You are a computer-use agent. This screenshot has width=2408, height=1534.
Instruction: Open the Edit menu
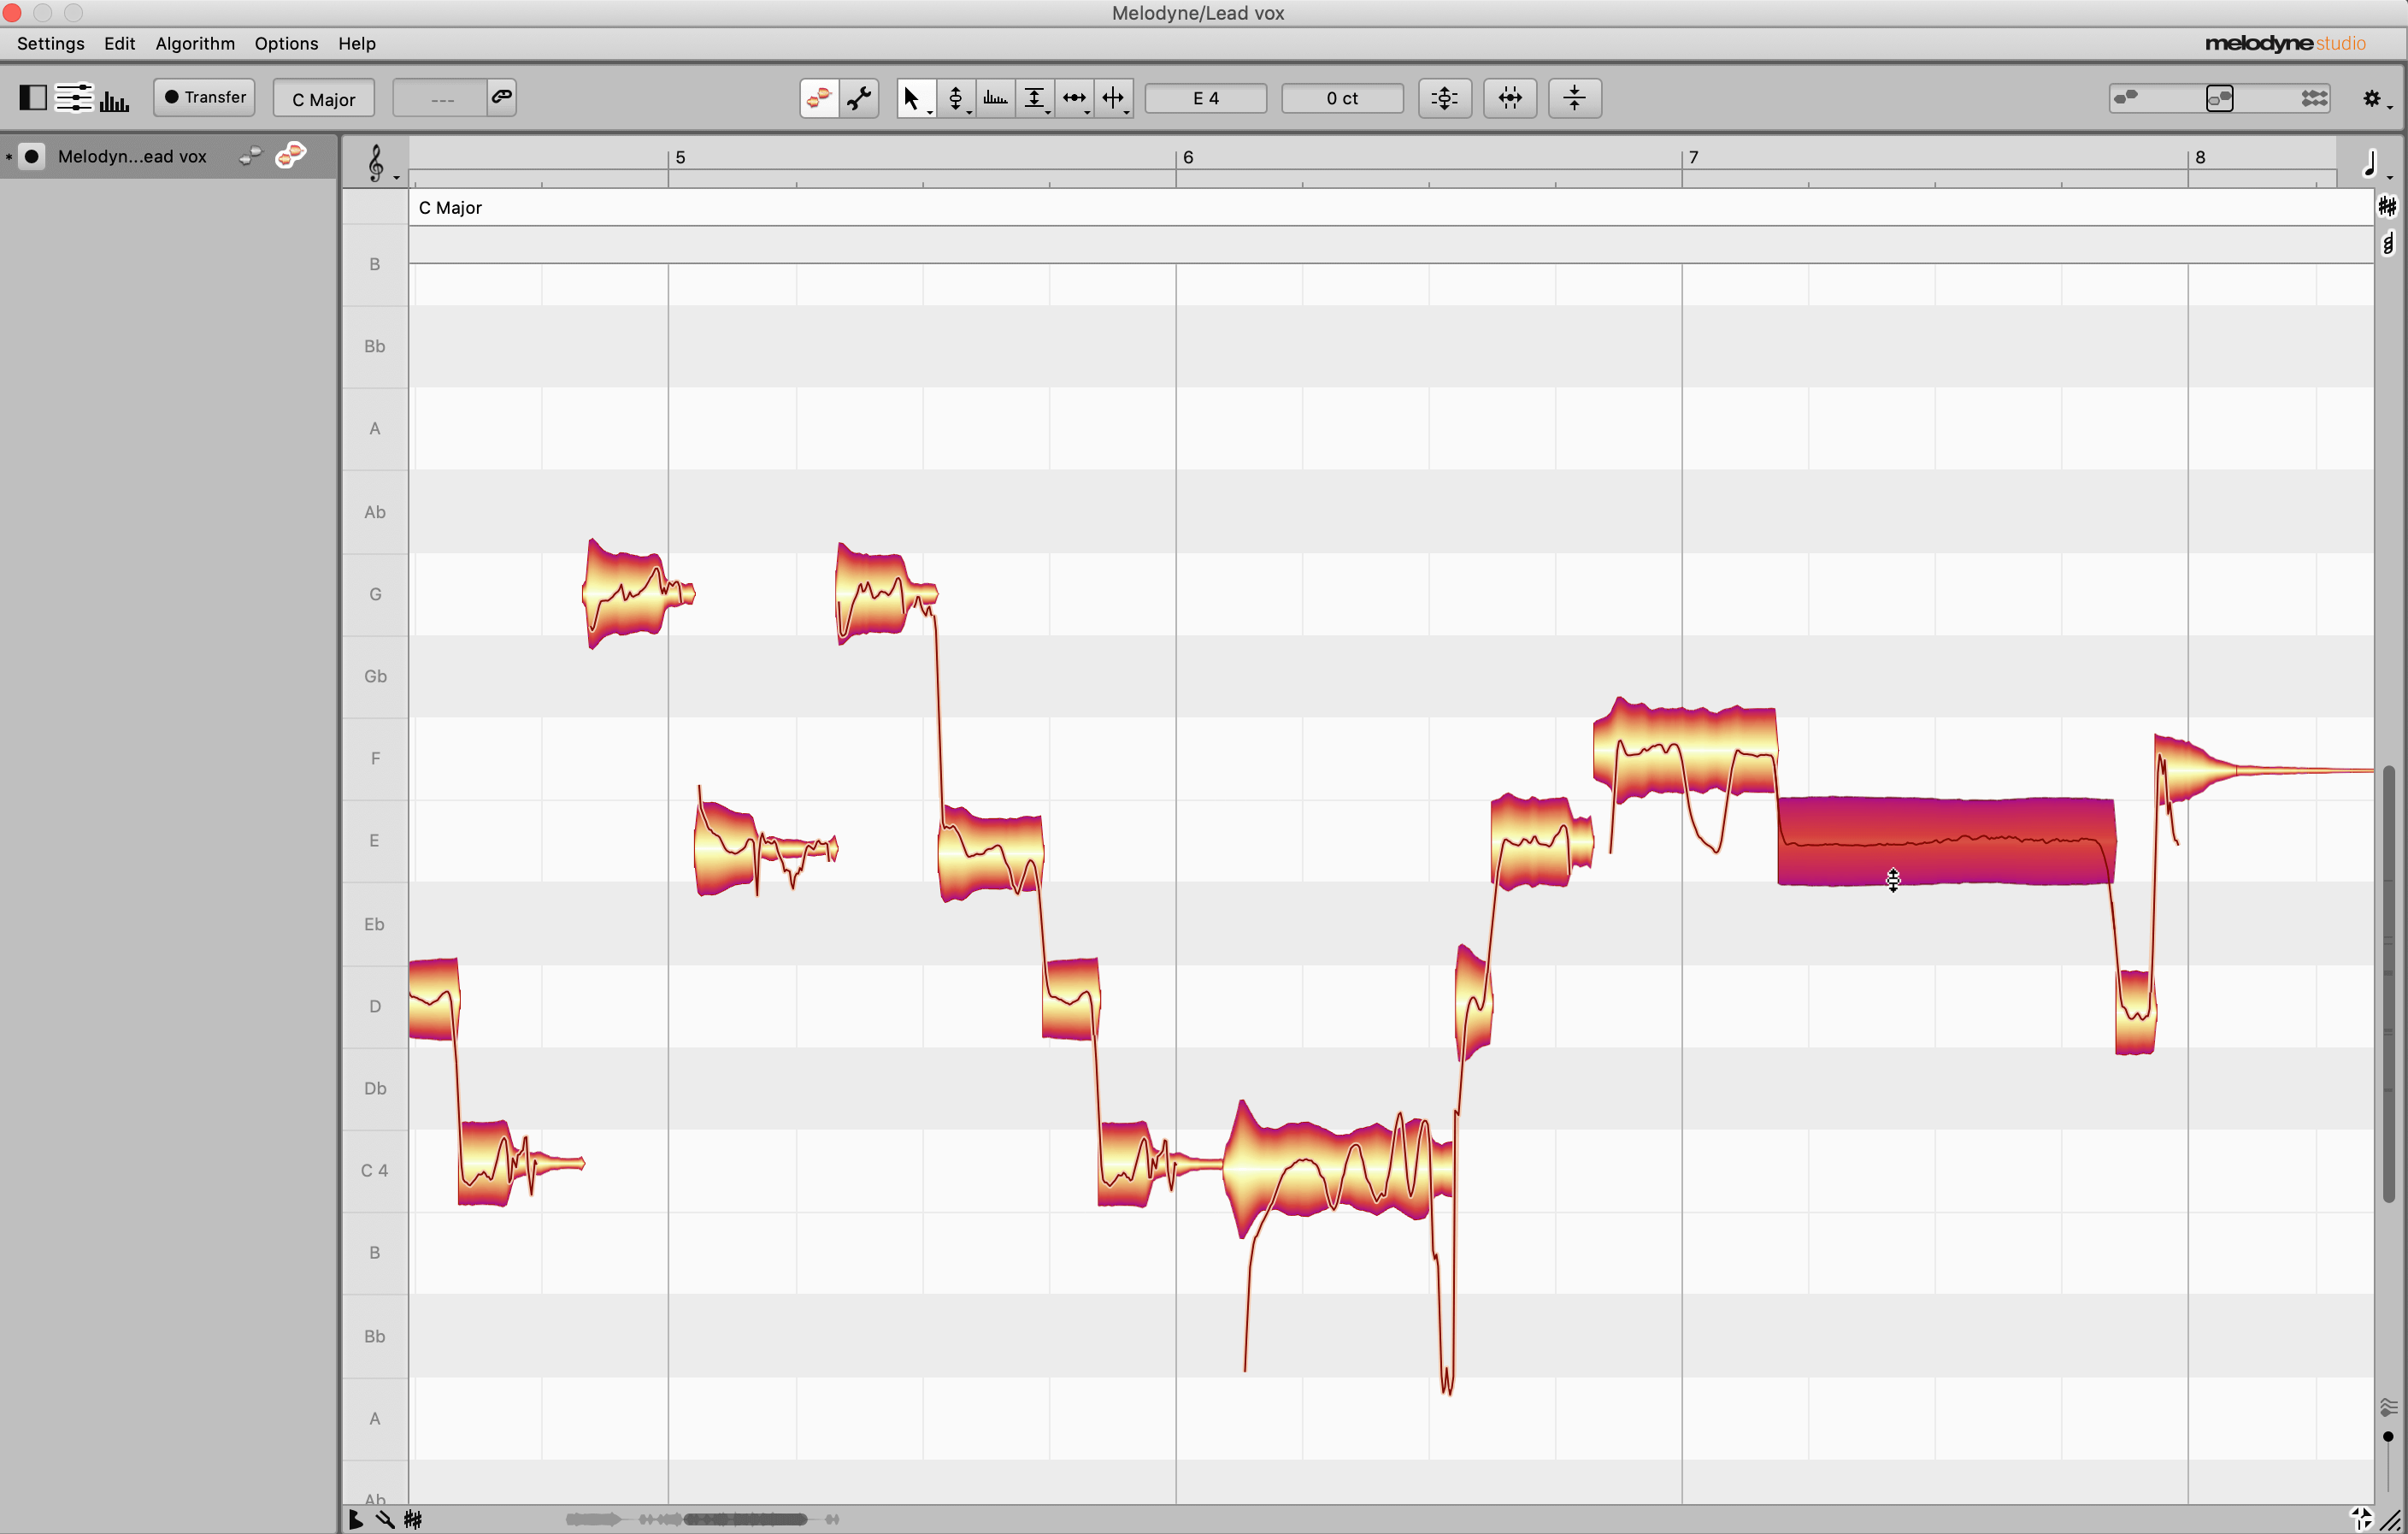click(119, 43)
